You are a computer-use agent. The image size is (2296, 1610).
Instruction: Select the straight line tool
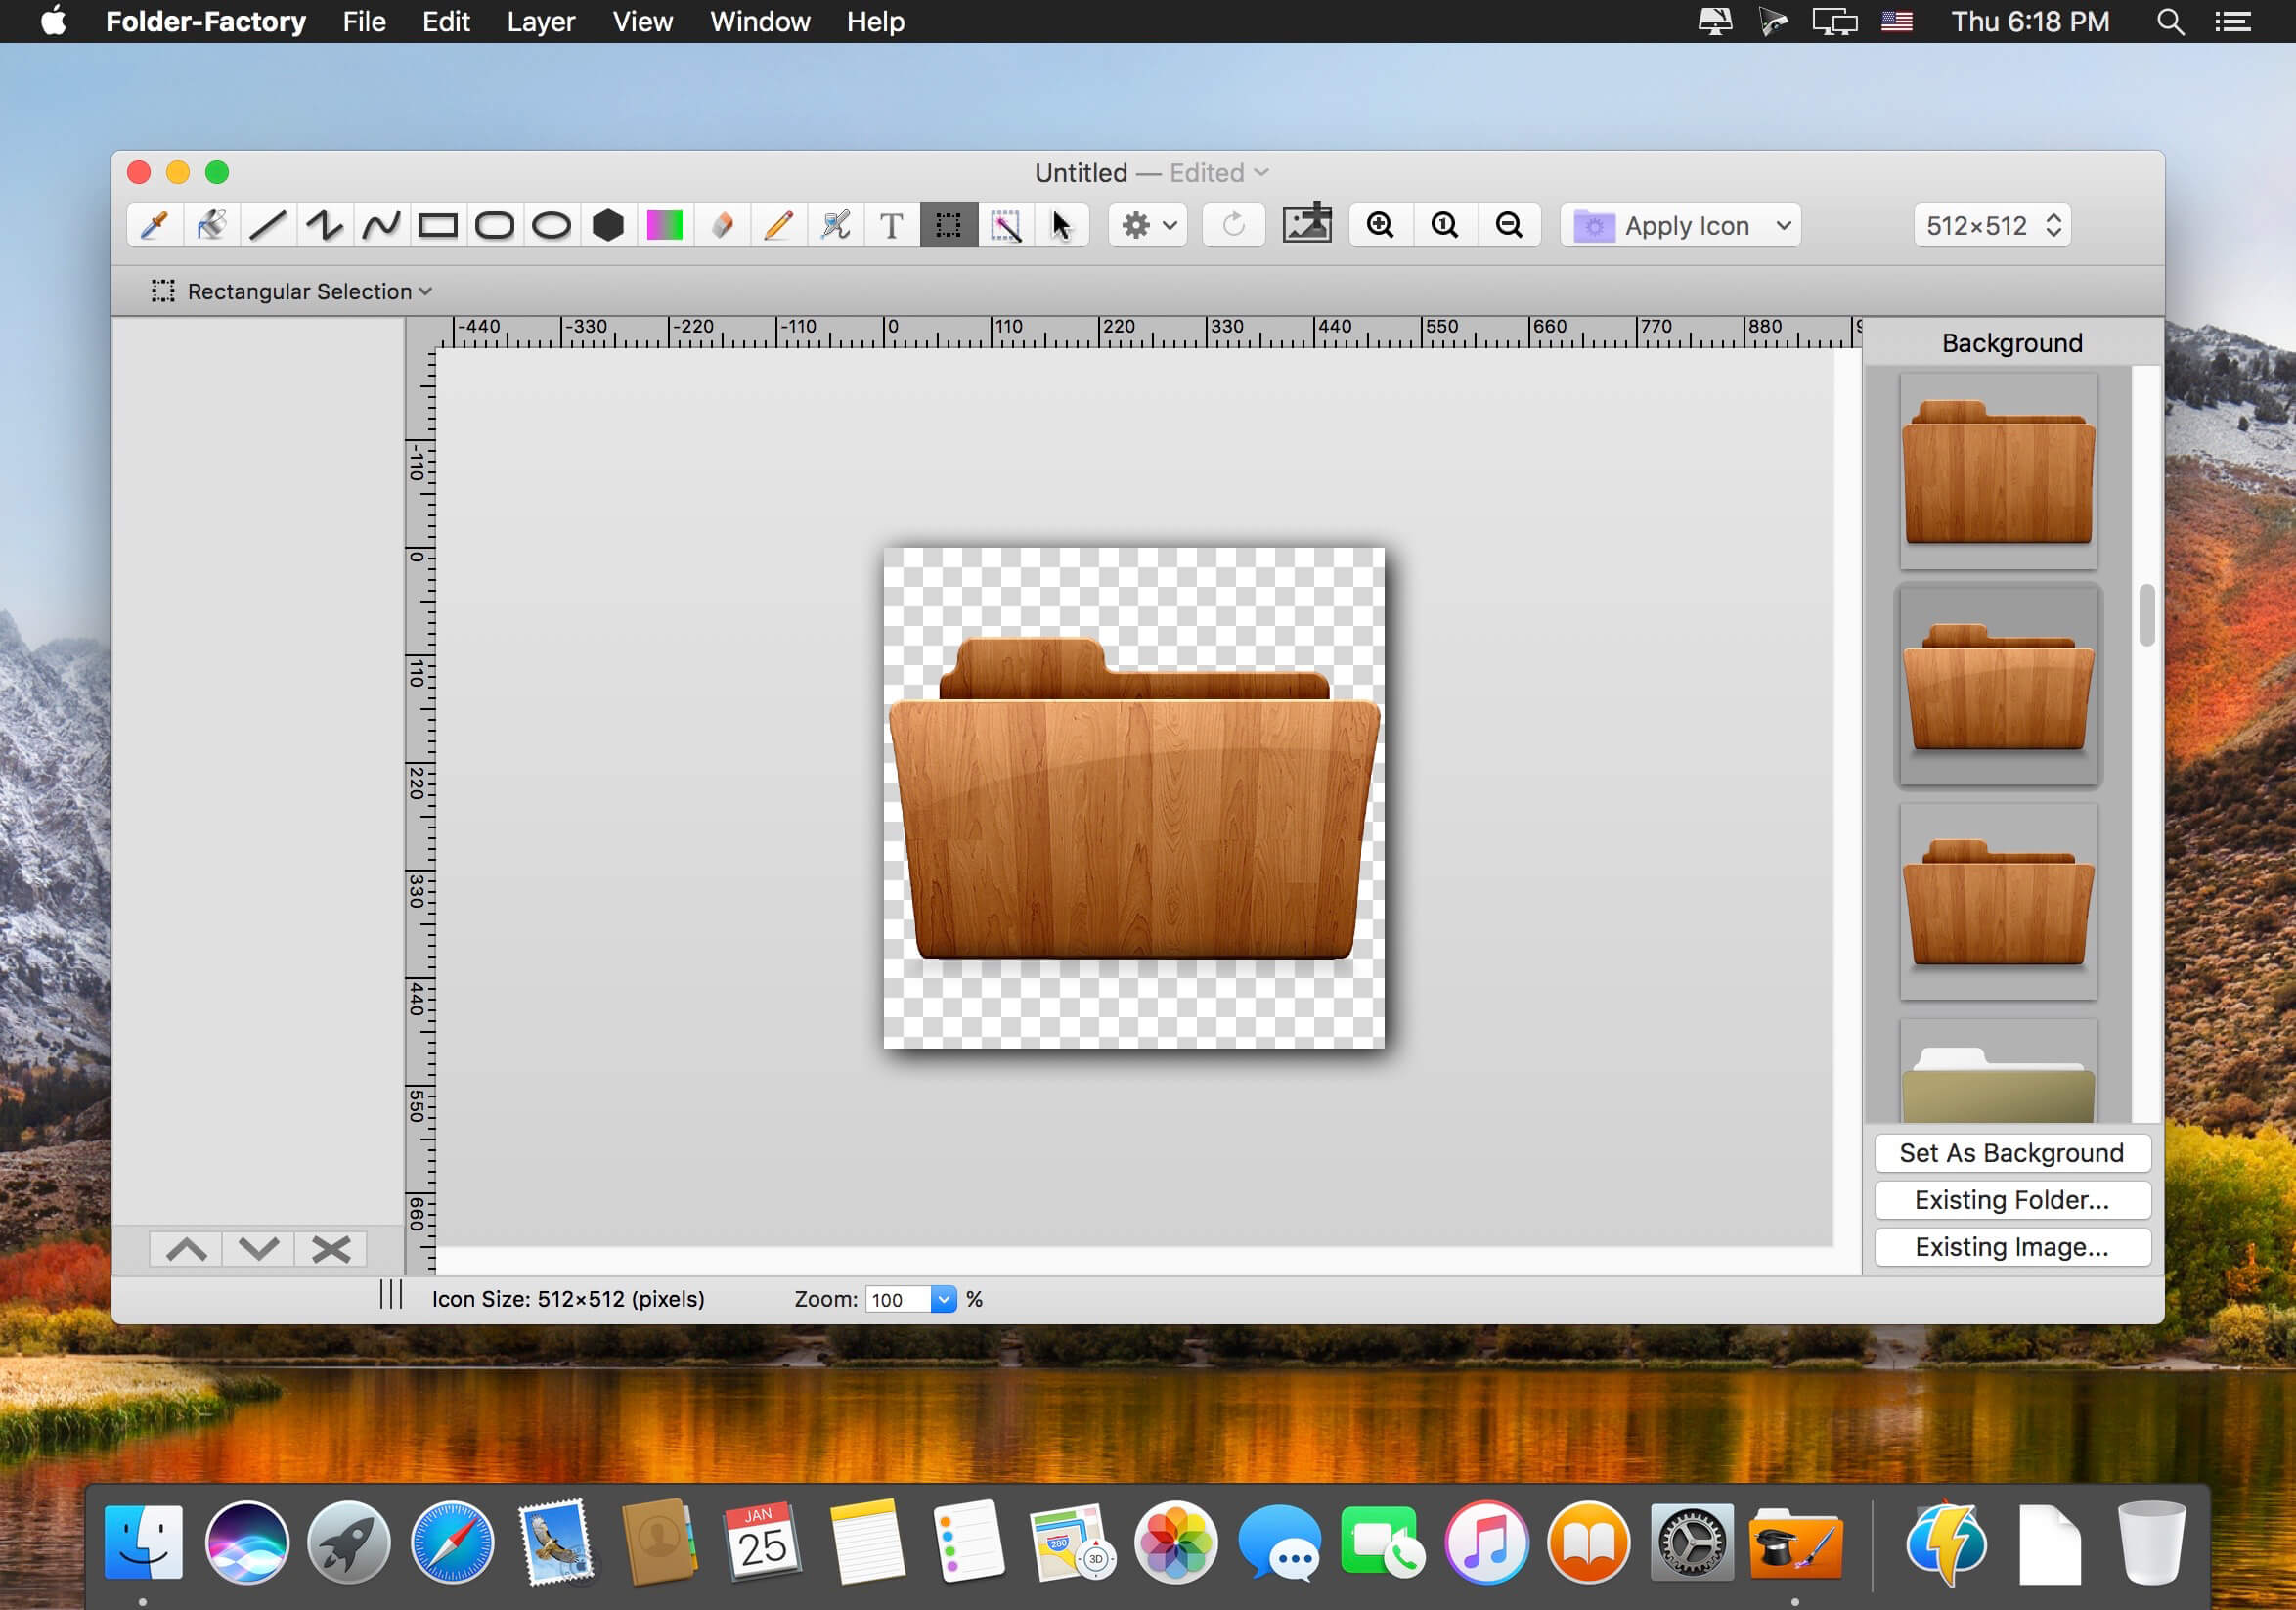(267, 225)
